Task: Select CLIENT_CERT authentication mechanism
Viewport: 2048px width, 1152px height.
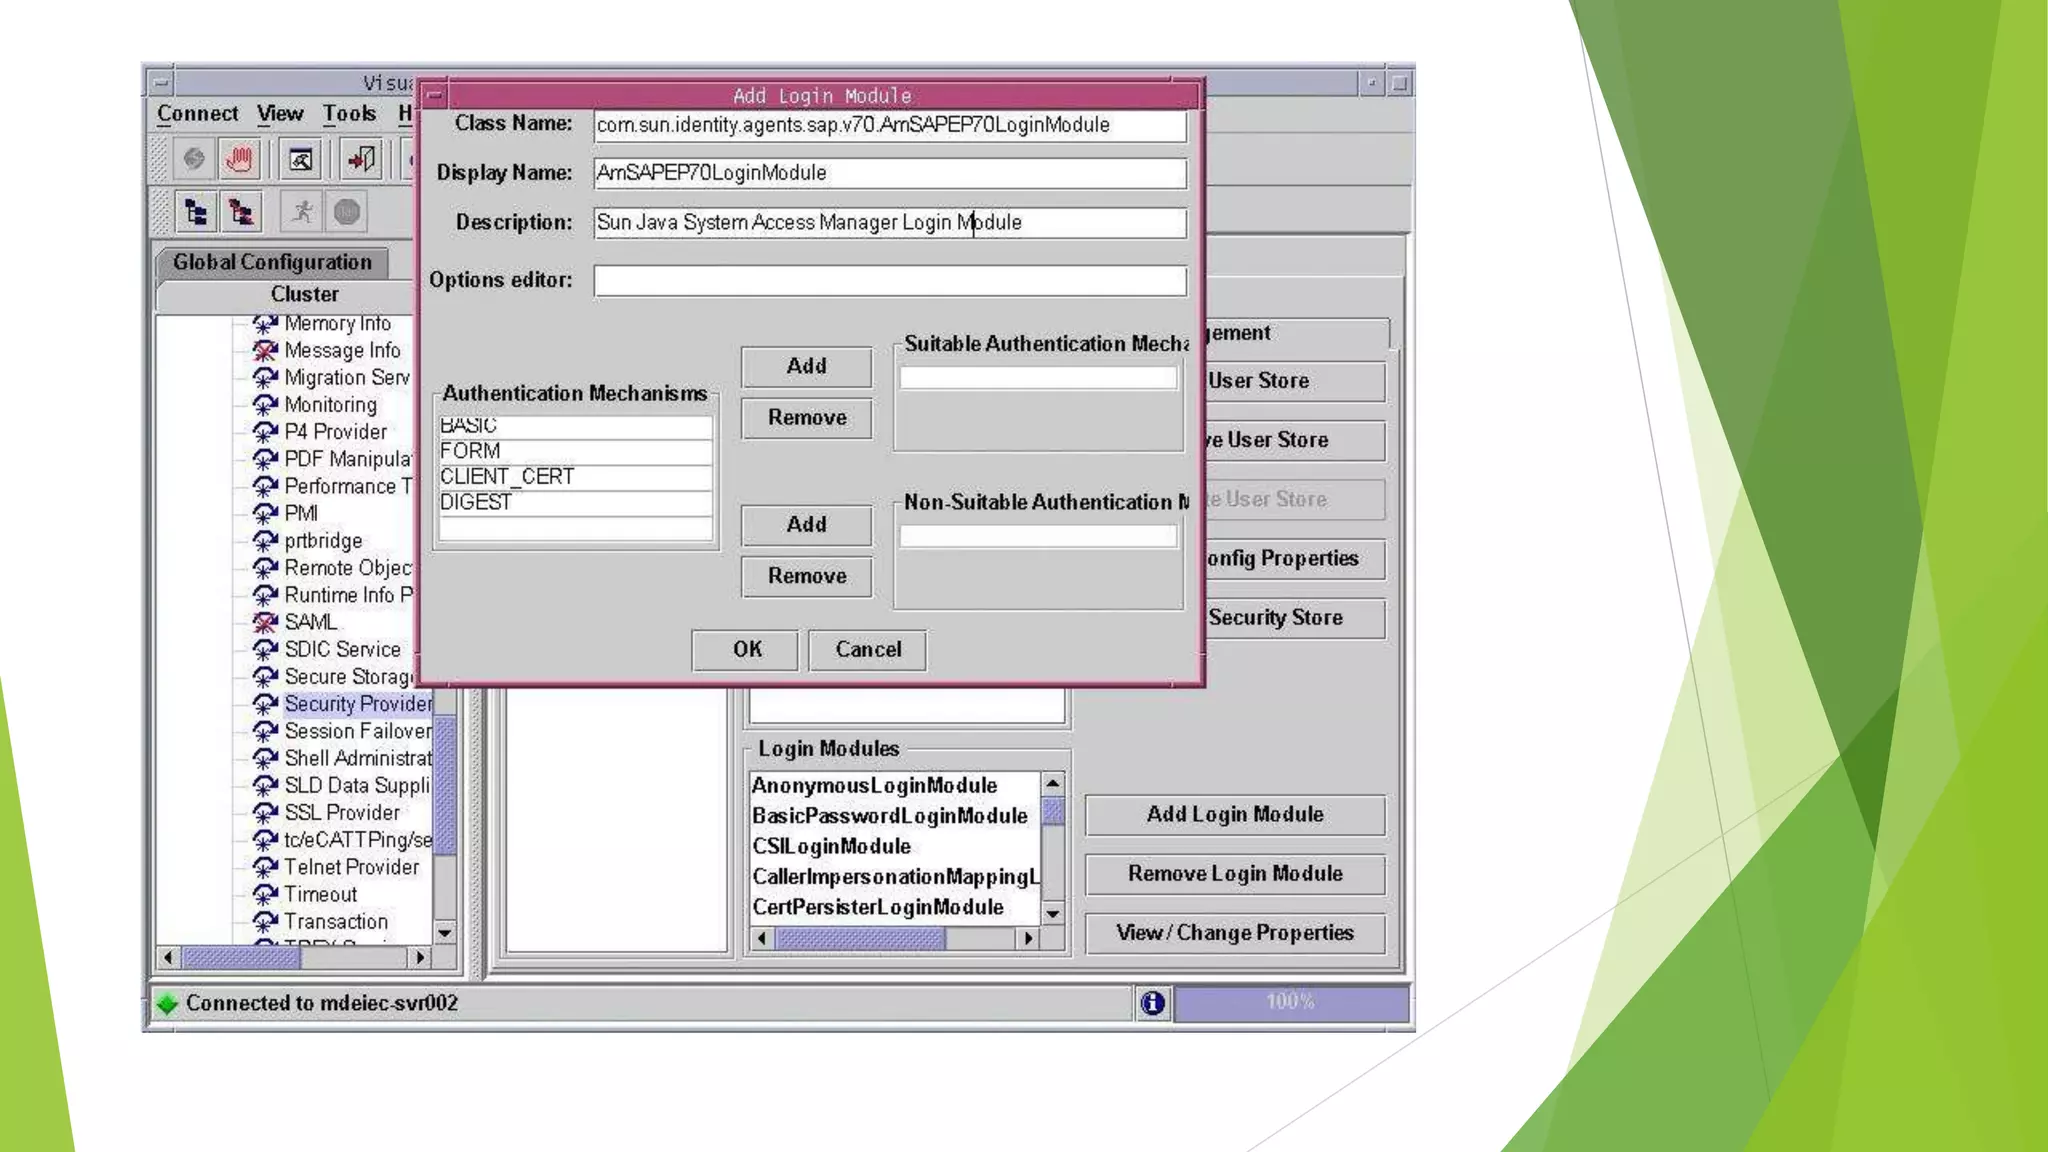Action: [507, 477]
